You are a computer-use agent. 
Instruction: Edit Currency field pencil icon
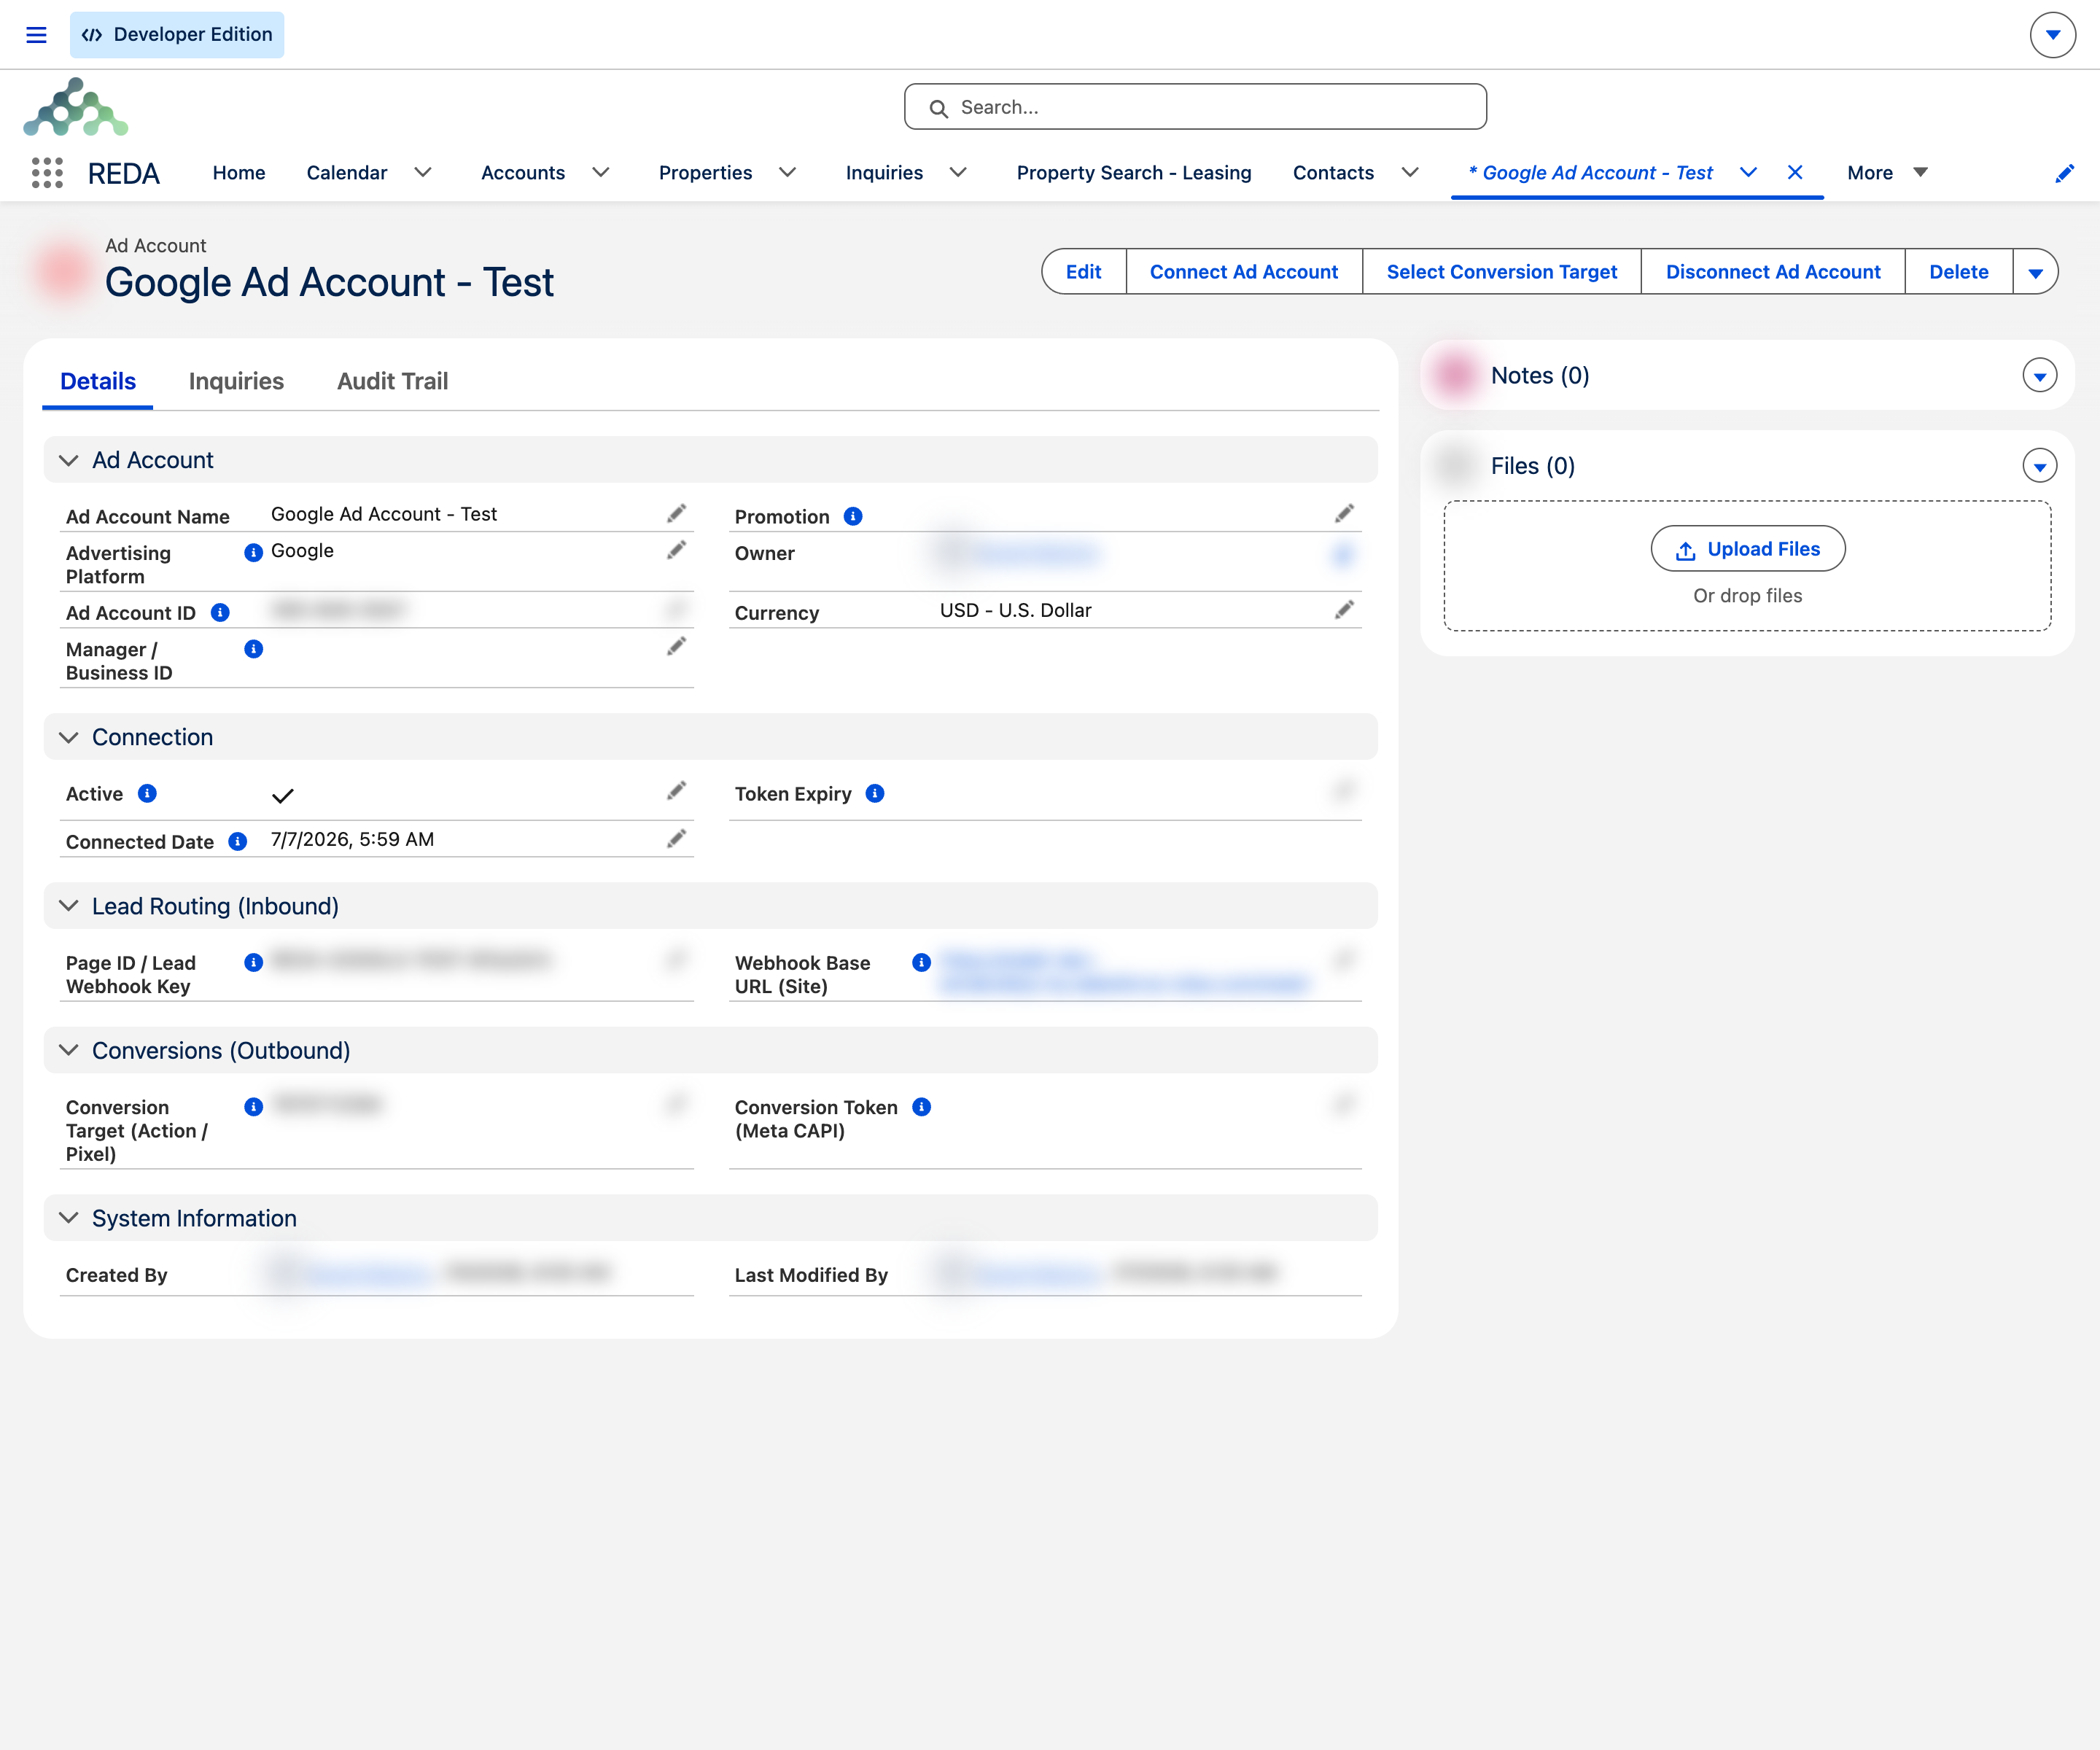point(1344,610)
